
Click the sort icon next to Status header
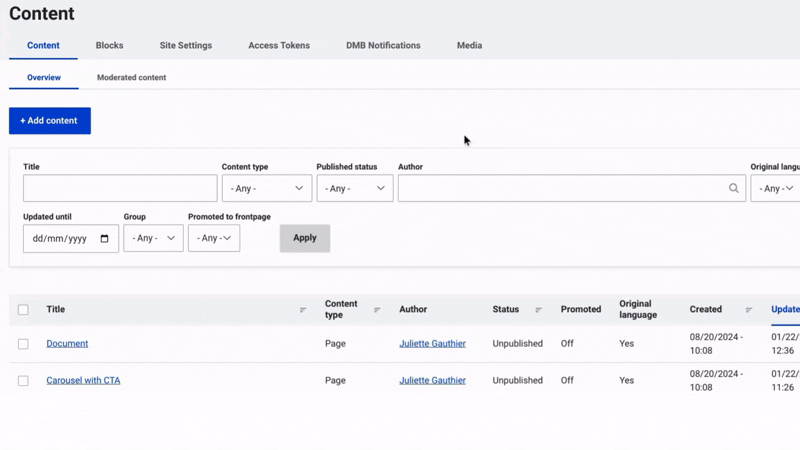pyautogui.click(x=538, y=310)
